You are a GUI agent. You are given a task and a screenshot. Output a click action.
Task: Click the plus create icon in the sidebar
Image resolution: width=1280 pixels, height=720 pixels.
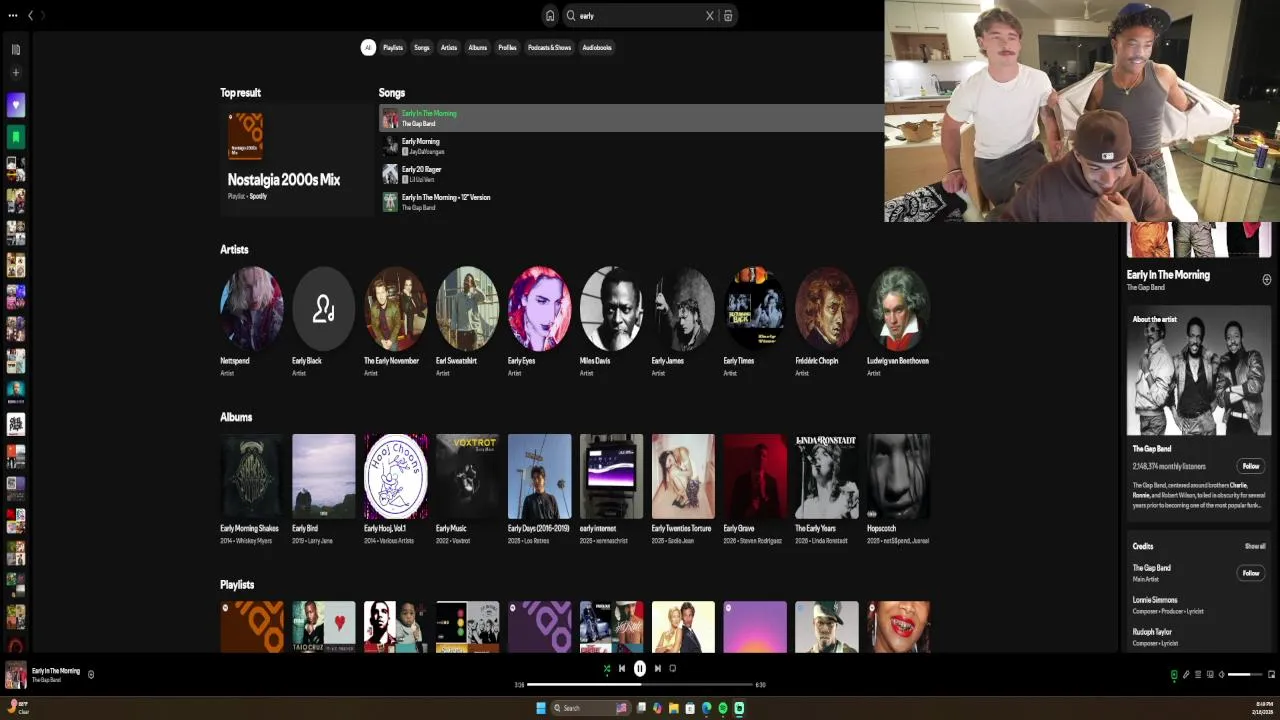pyautogui.click(x=15, y=72)
